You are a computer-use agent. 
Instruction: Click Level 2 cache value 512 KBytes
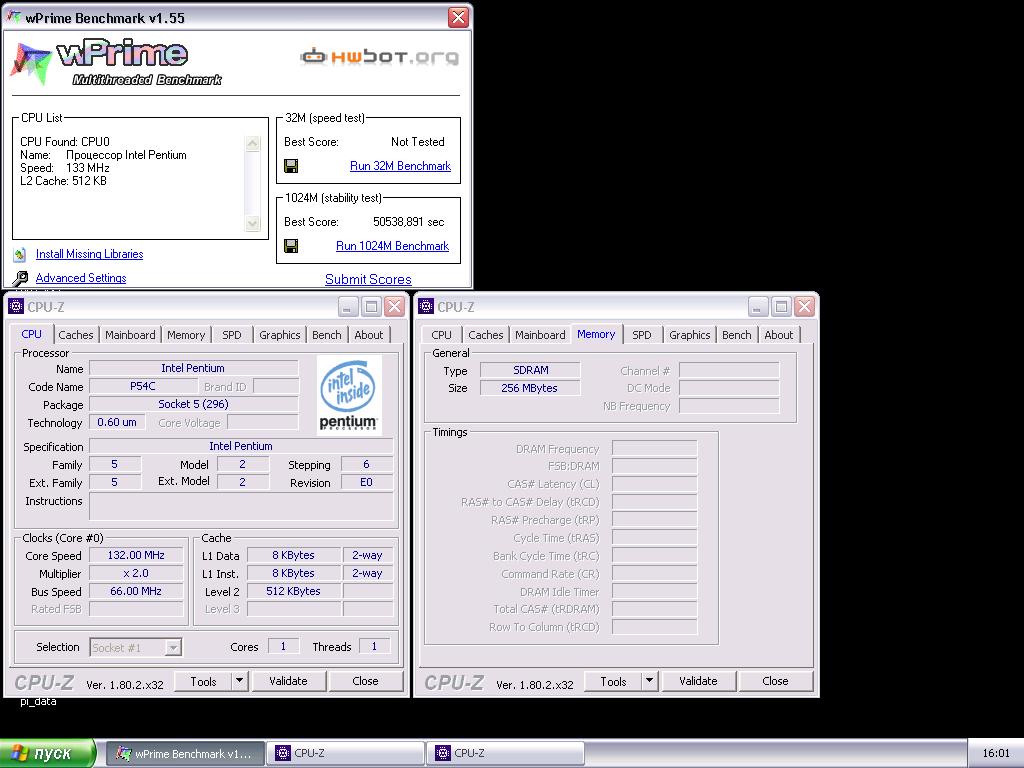[293, 591]
